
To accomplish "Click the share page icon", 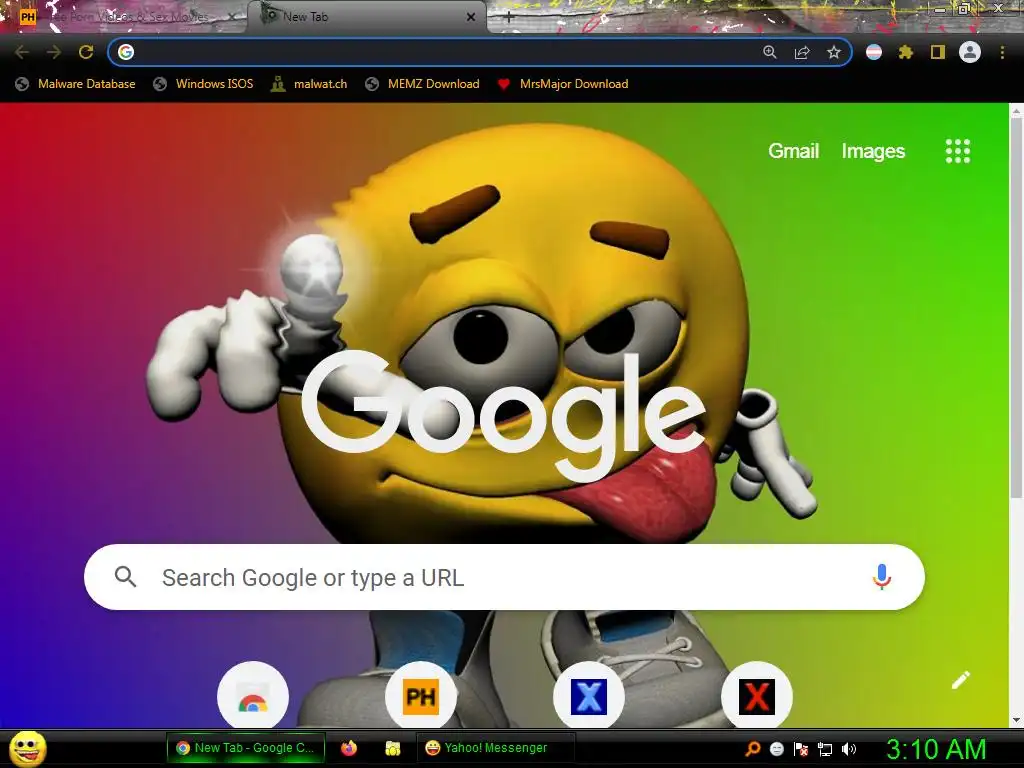I will coord(802,52).
